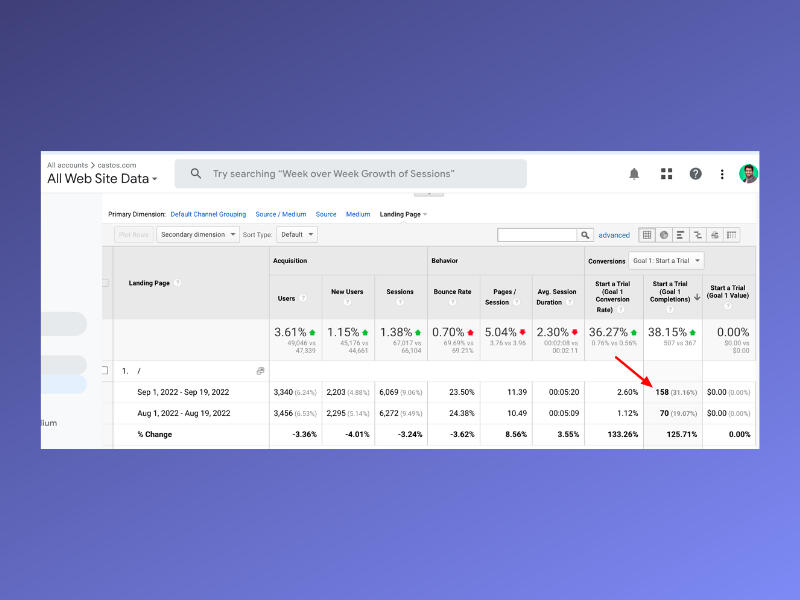Click the help question mark icon
This screenshot has height=600, width=800.
695,174
